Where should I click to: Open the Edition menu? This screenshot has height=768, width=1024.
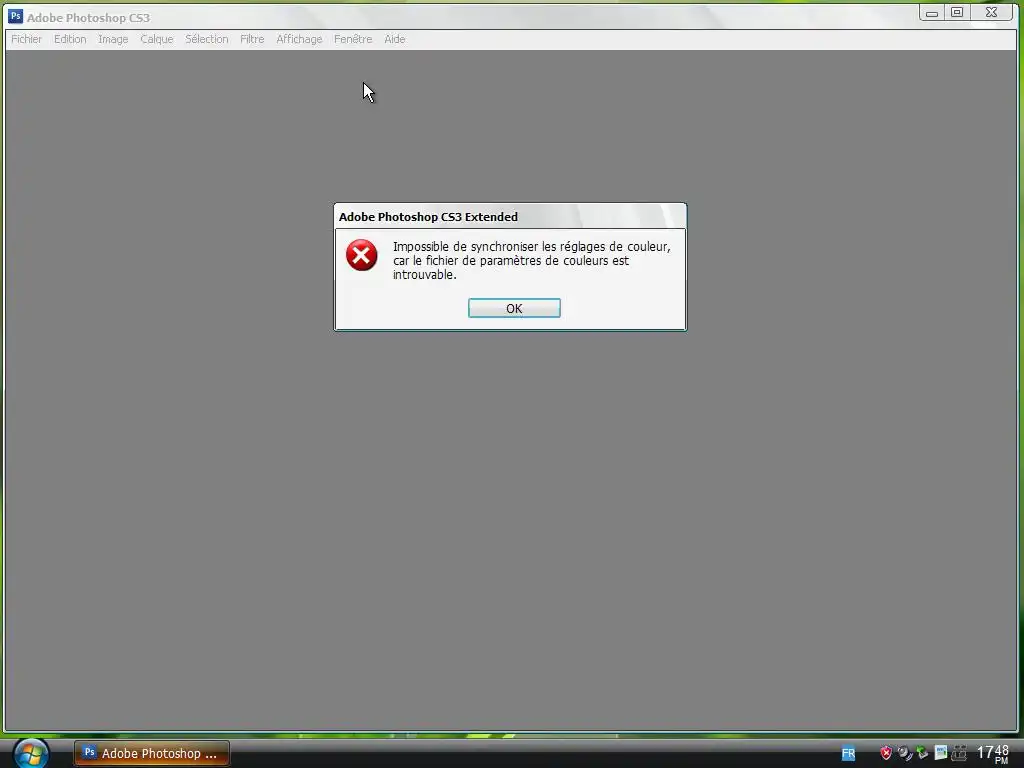tap(70, 39)
